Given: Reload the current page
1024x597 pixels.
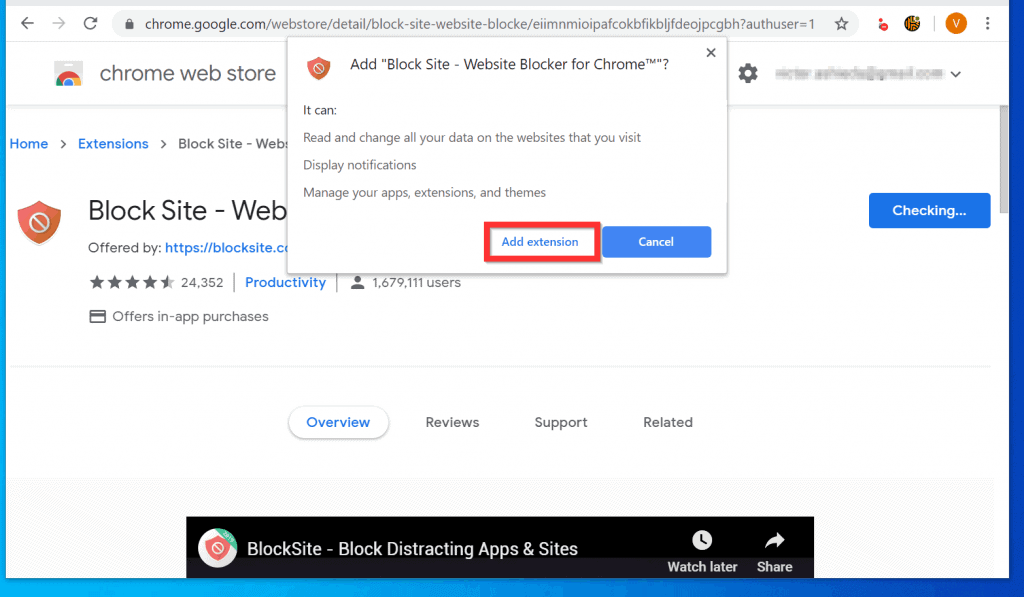Looking at the screenshot, I should 90,24.
